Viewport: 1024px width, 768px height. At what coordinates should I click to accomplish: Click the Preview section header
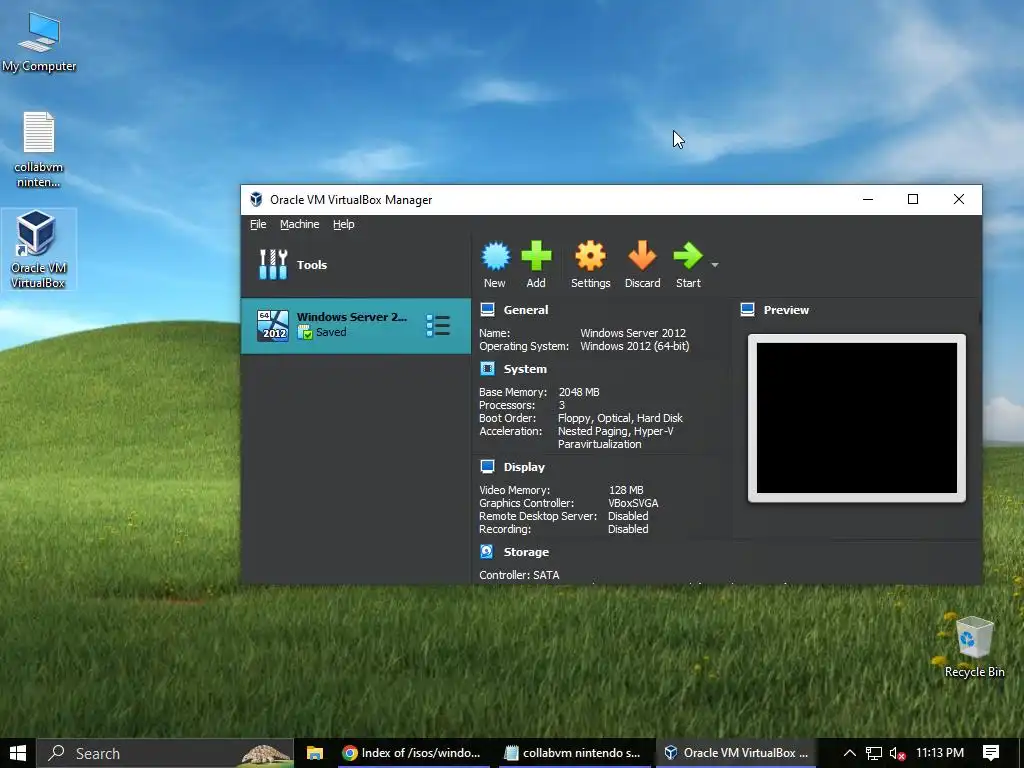(786, 310)
